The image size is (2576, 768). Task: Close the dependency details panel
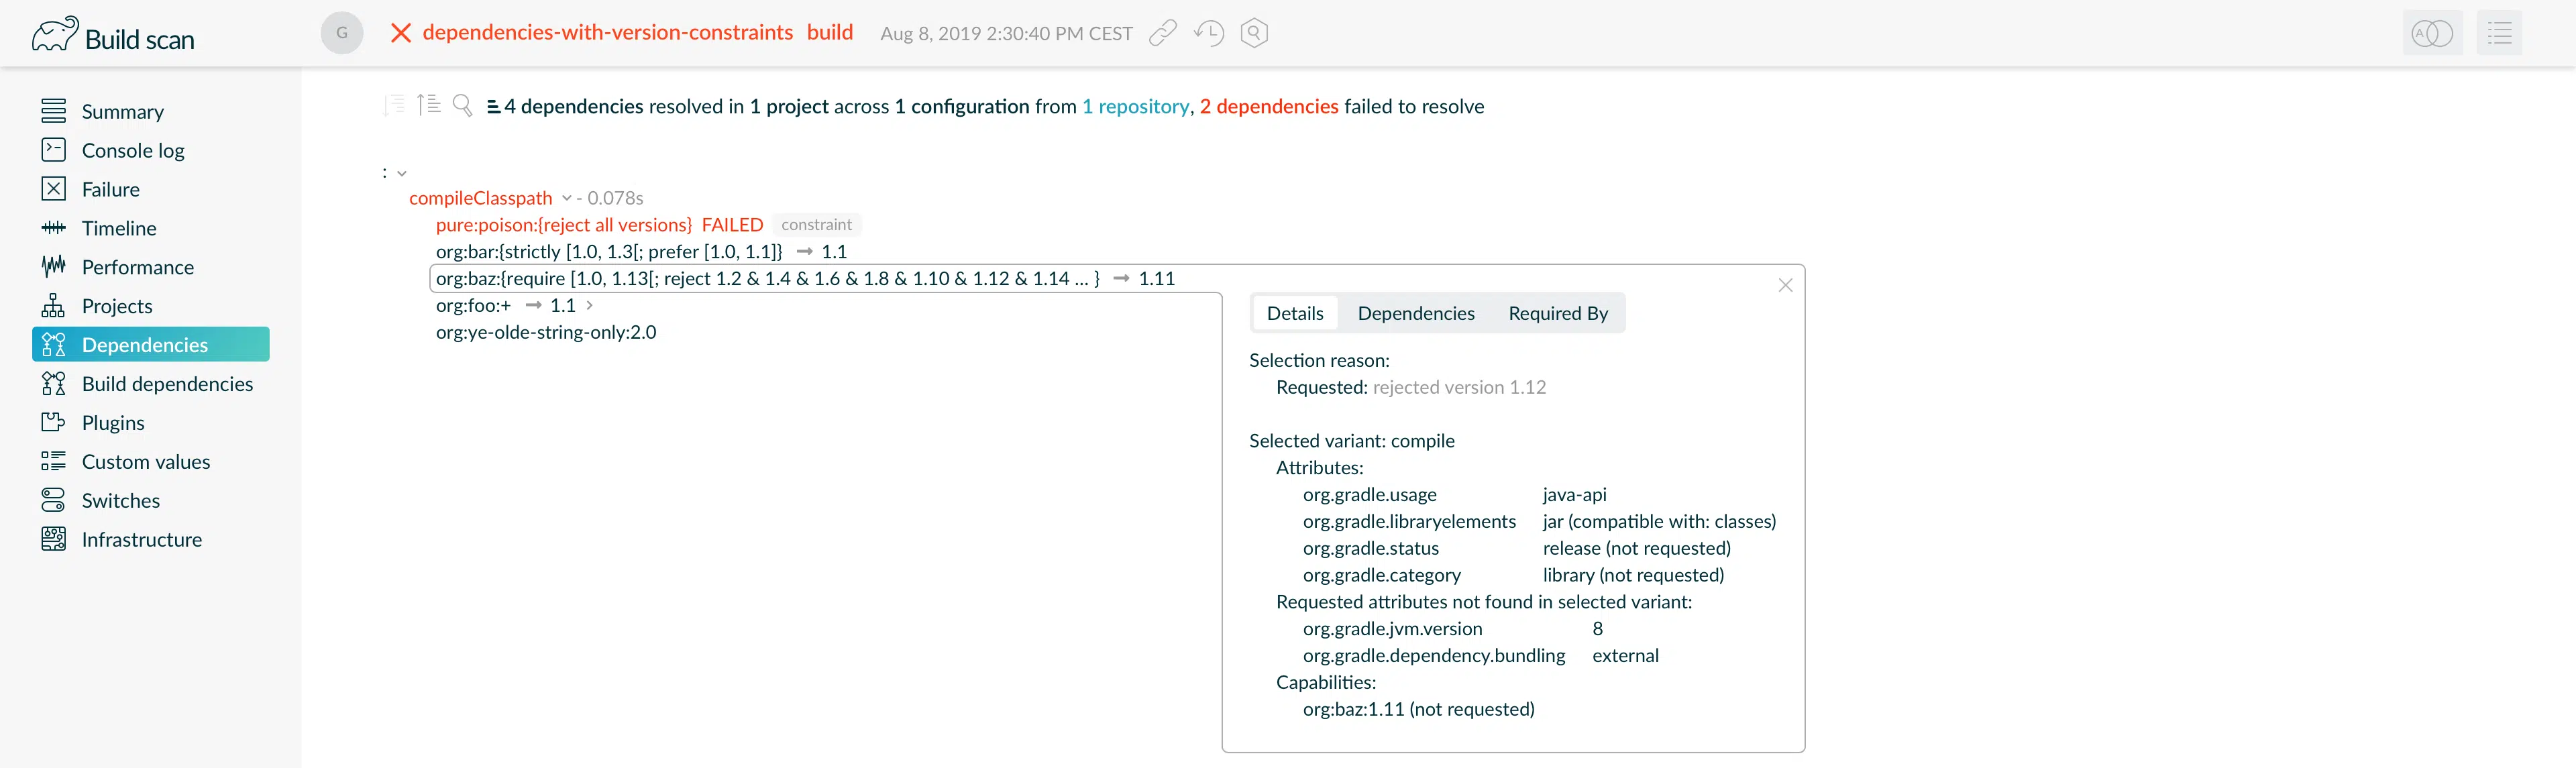[1785, 285]
